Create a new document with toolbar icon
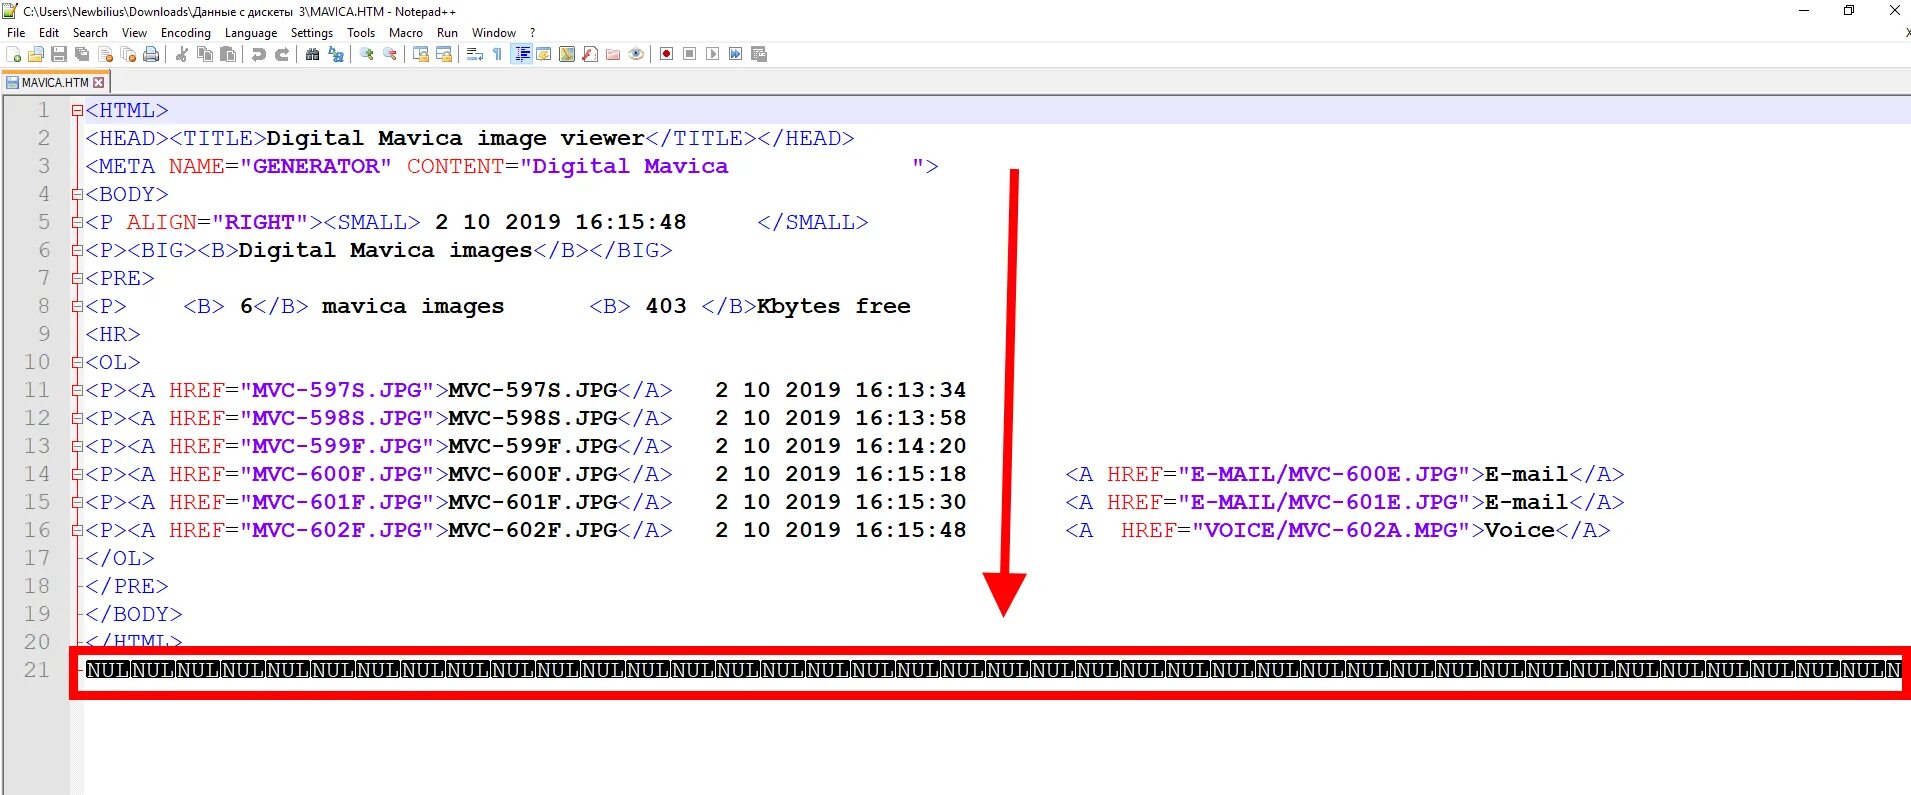1911x795 pixels. point(14,54)
